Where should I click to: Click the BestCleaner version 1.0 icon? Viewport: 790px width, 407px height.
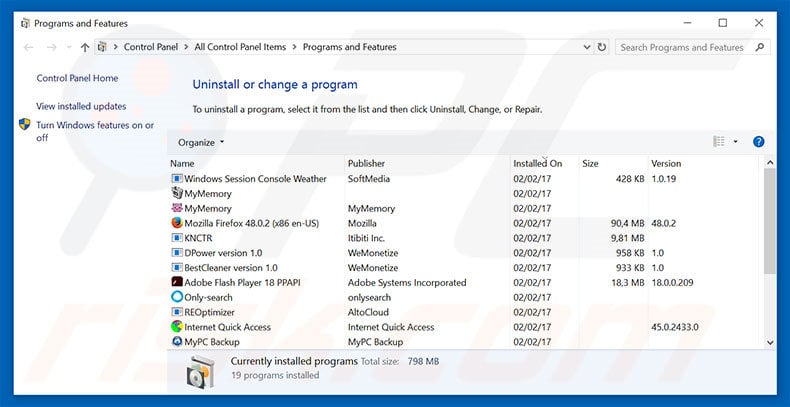pos(177,267)
